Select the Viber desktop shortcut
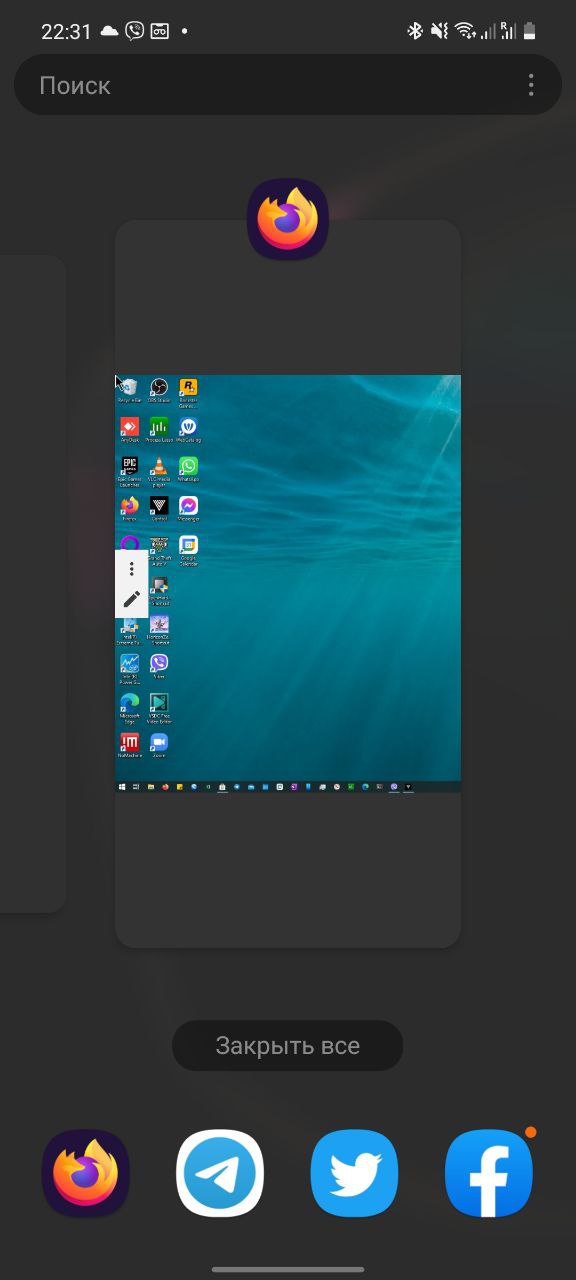576x1280 pixels. pos(158,666)
